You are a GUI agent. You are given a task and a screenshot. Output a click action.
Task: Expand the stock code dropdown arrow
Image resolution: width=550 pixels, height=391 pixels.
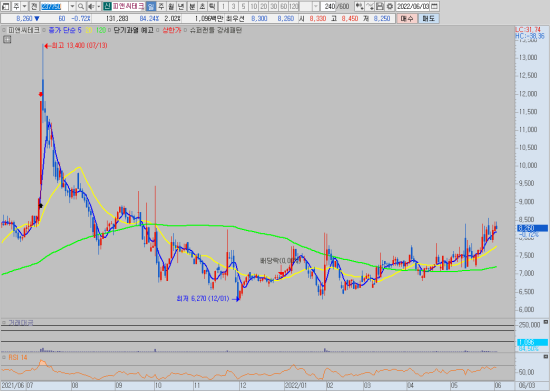[x=72, y=6]
